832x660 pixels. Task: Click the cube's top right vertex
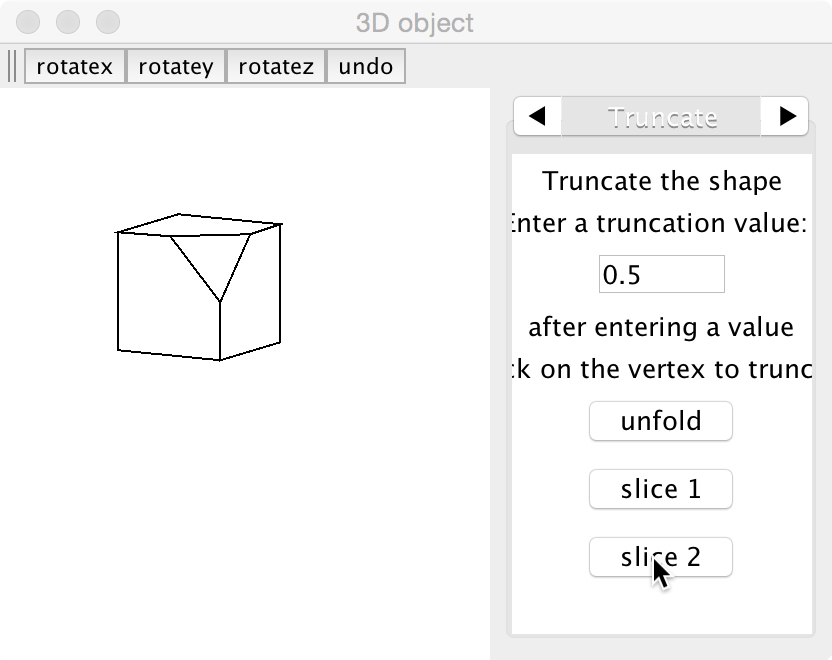[x=281, y=225]
